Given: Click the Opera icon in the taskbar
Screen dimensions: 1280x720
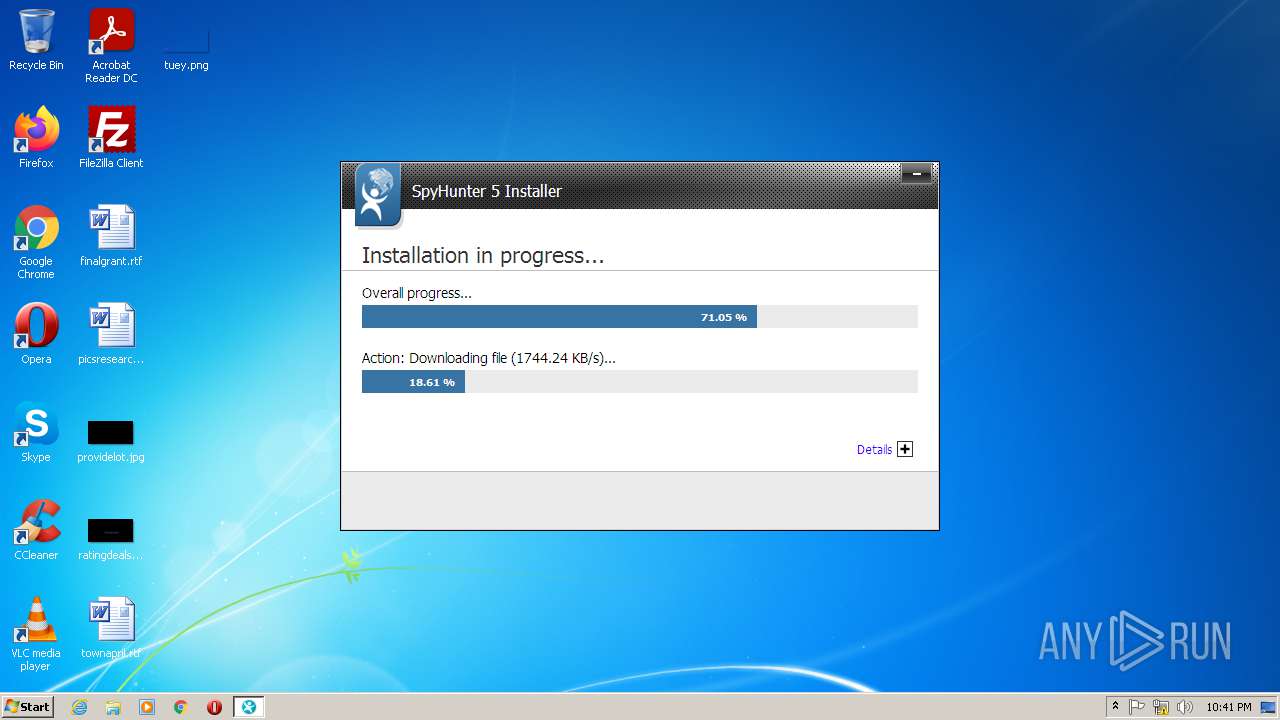Looking at the screenshot, I should pos(214,707).
